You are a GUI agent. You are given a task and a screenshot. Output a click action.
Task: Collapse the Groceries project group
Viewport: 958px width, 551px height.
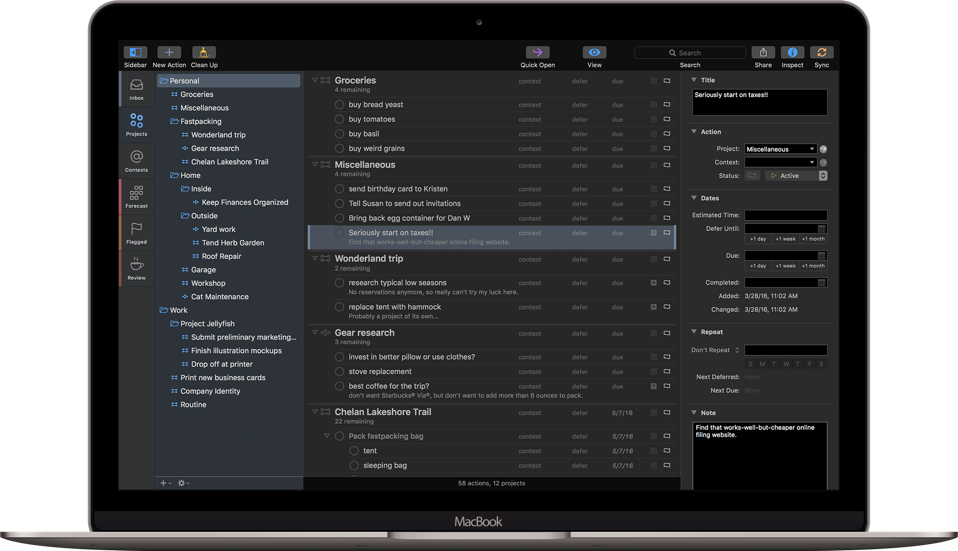315,80
